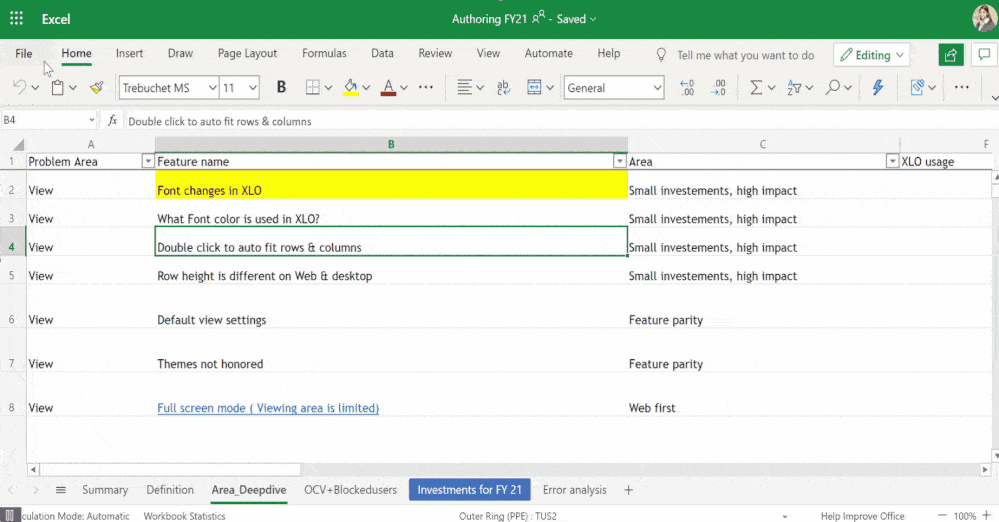
Task: Click the lightning bolt Ideas icon
Action: pos(878,88)
